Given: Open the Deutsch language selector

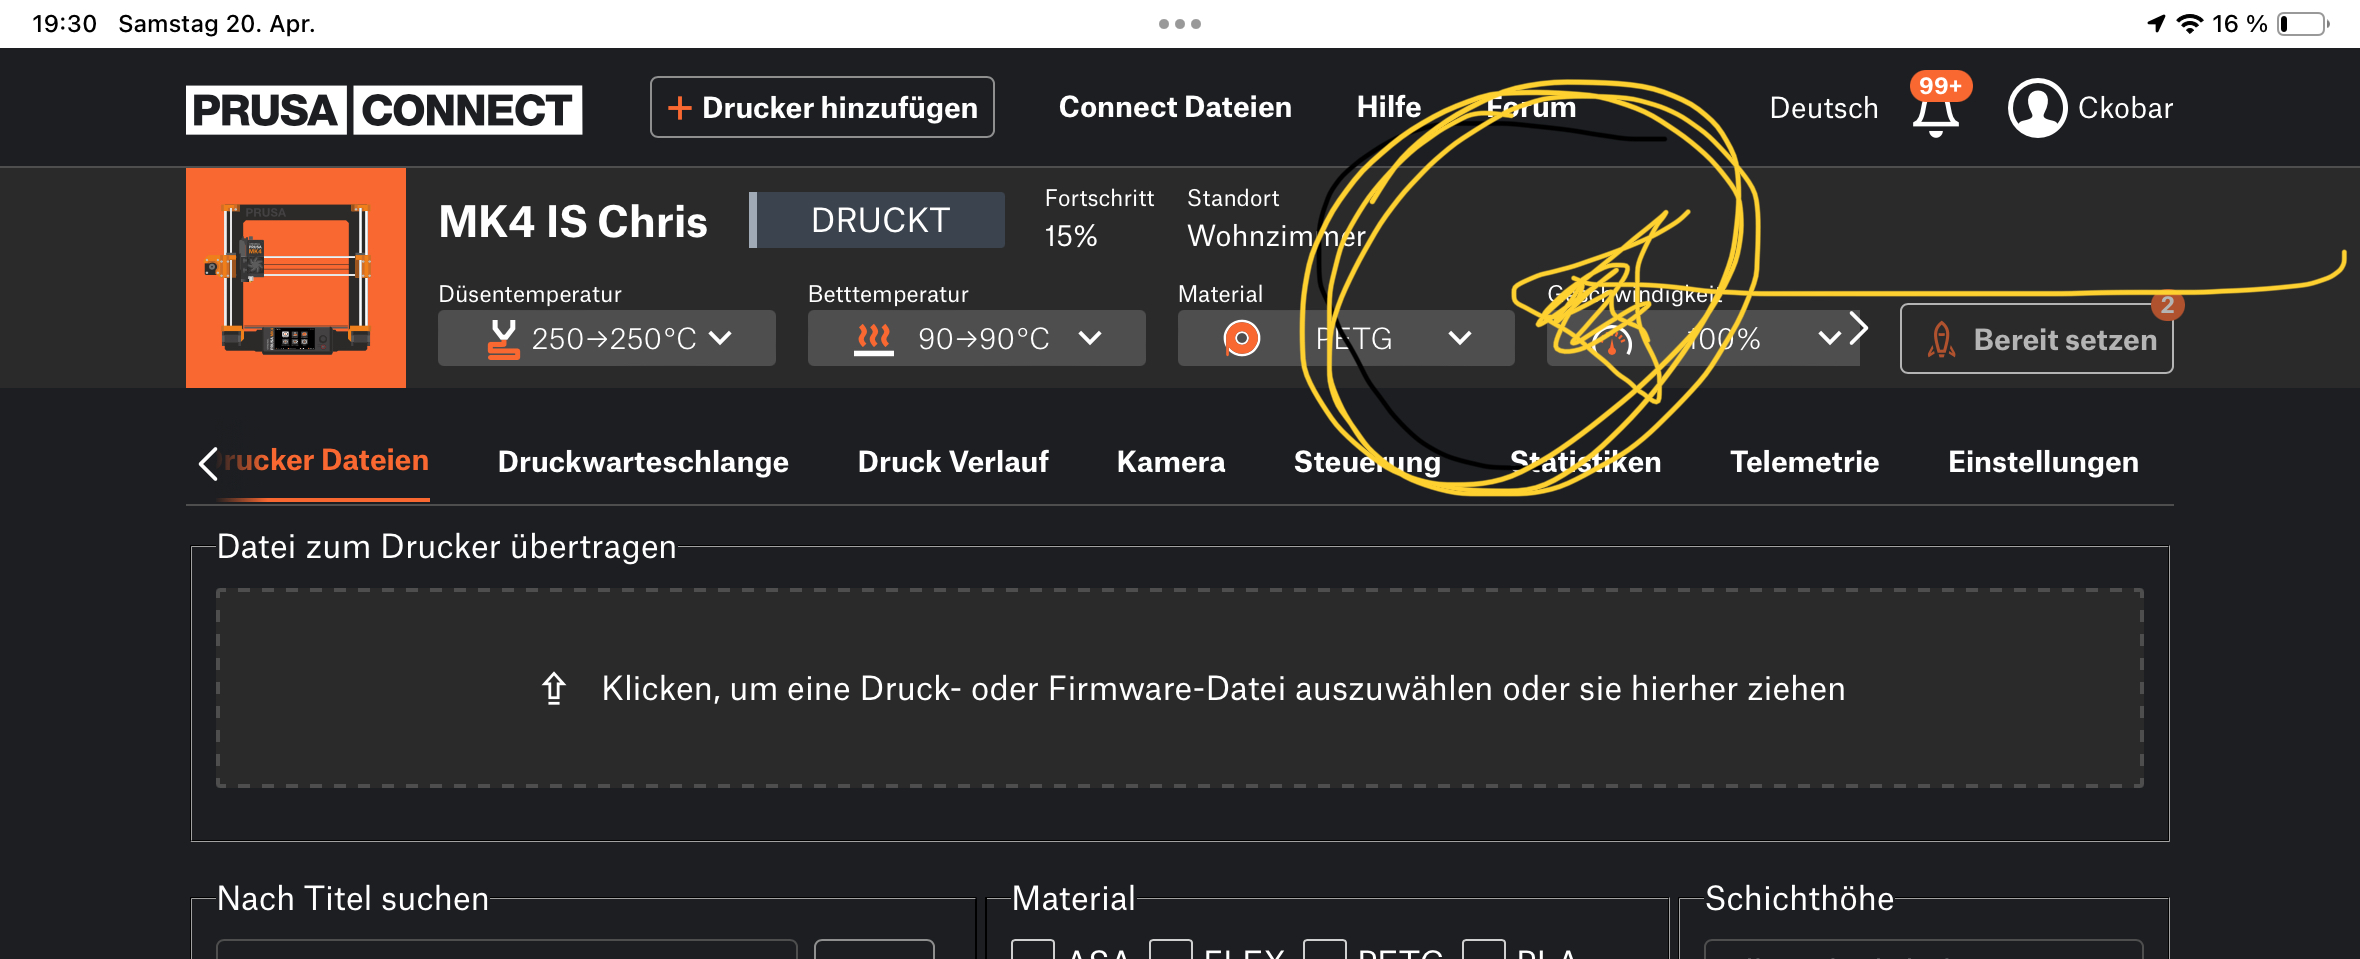Looking at the screenshot, I should (x=1824, y=108).
